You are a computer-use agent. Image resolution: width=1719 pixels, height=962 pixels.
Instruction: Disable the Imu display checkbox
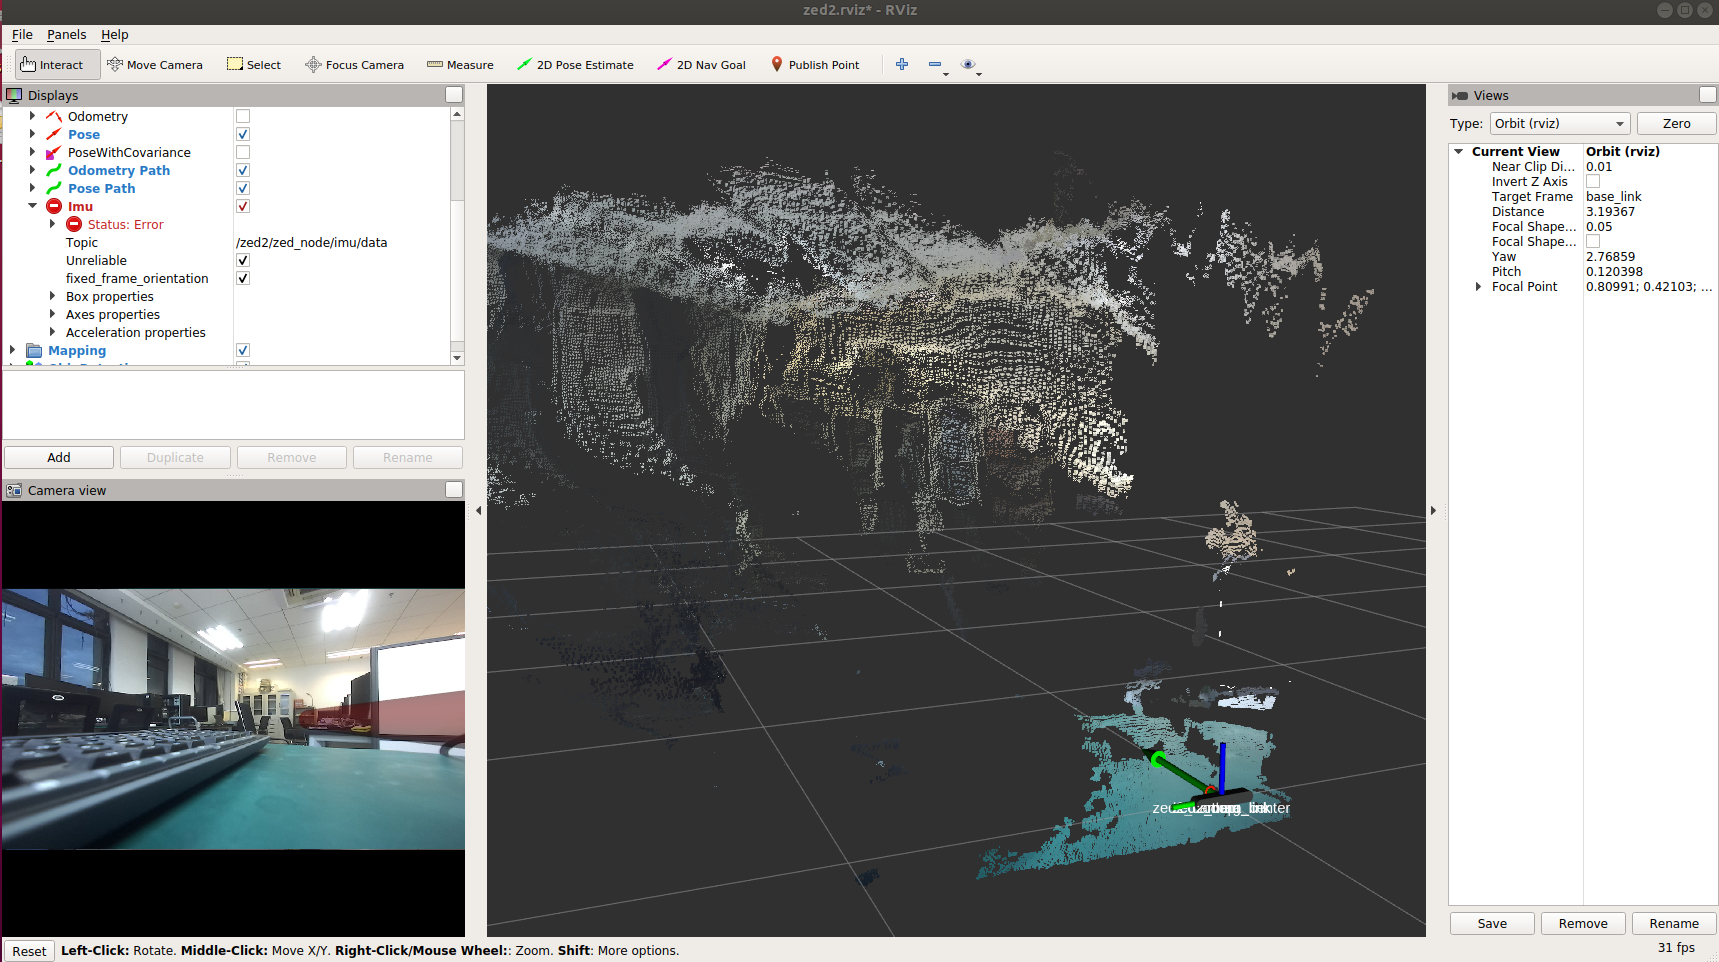242,206
